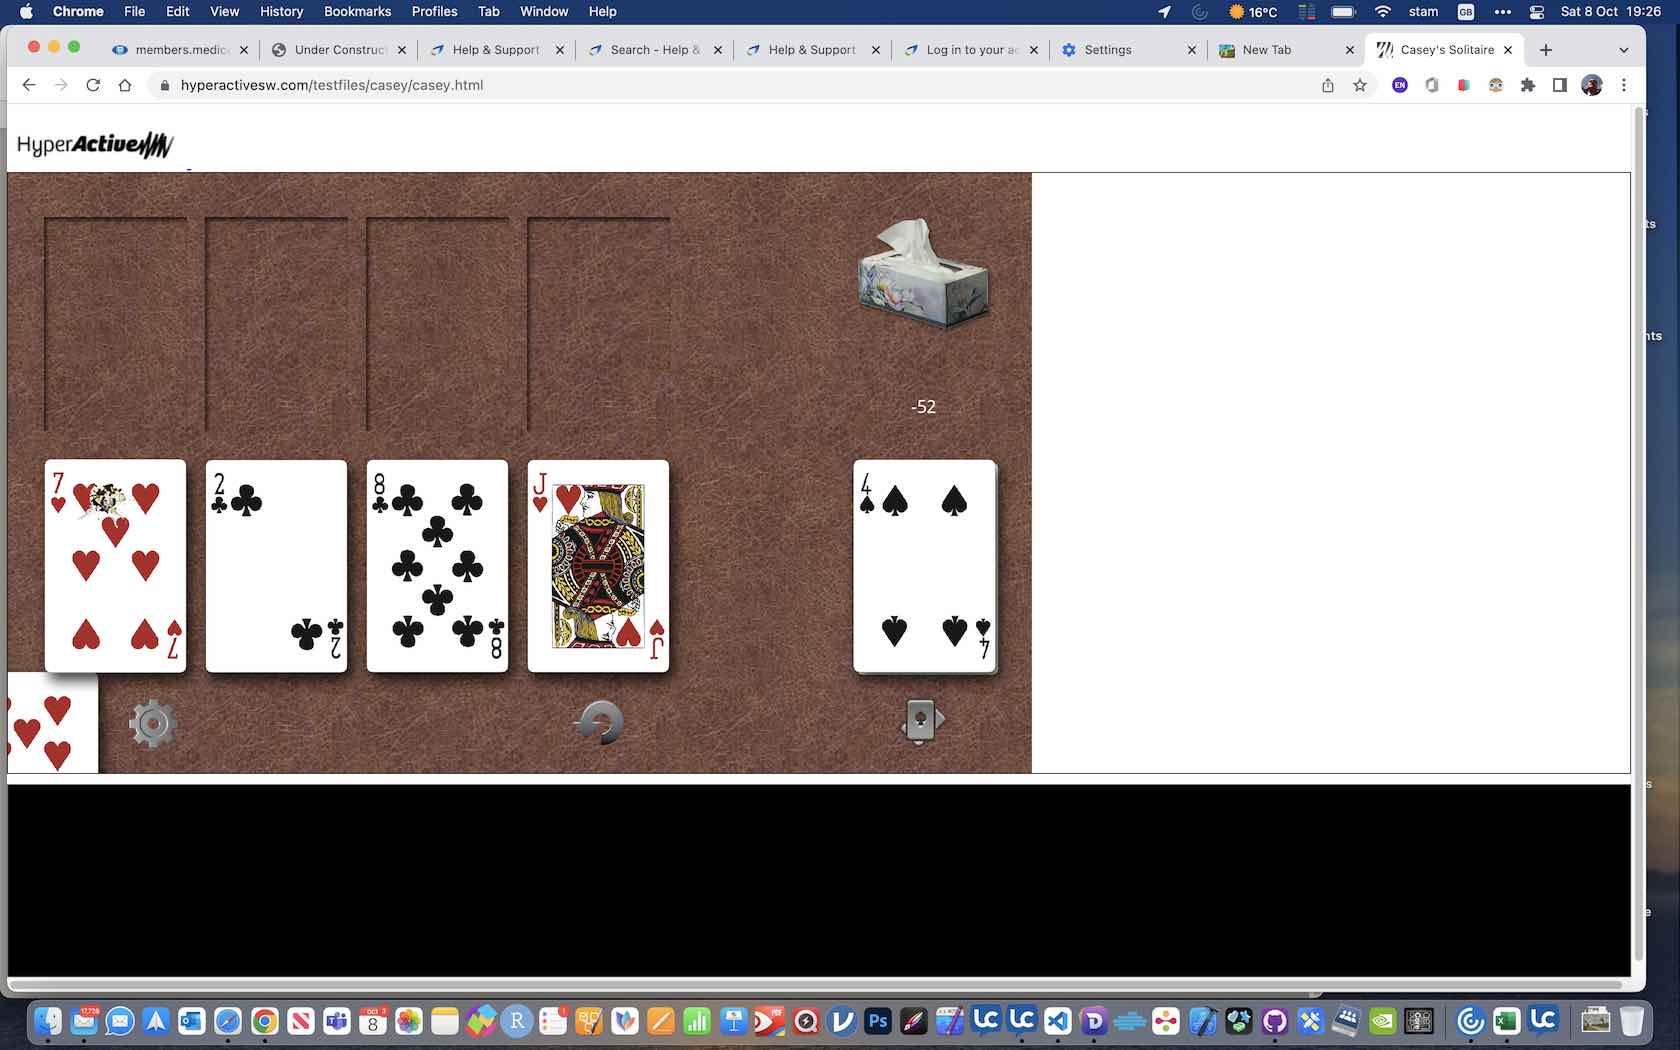Expand the tab search chevron
Viewport: 1680px width, 1050px height.
click(1623, 50)
